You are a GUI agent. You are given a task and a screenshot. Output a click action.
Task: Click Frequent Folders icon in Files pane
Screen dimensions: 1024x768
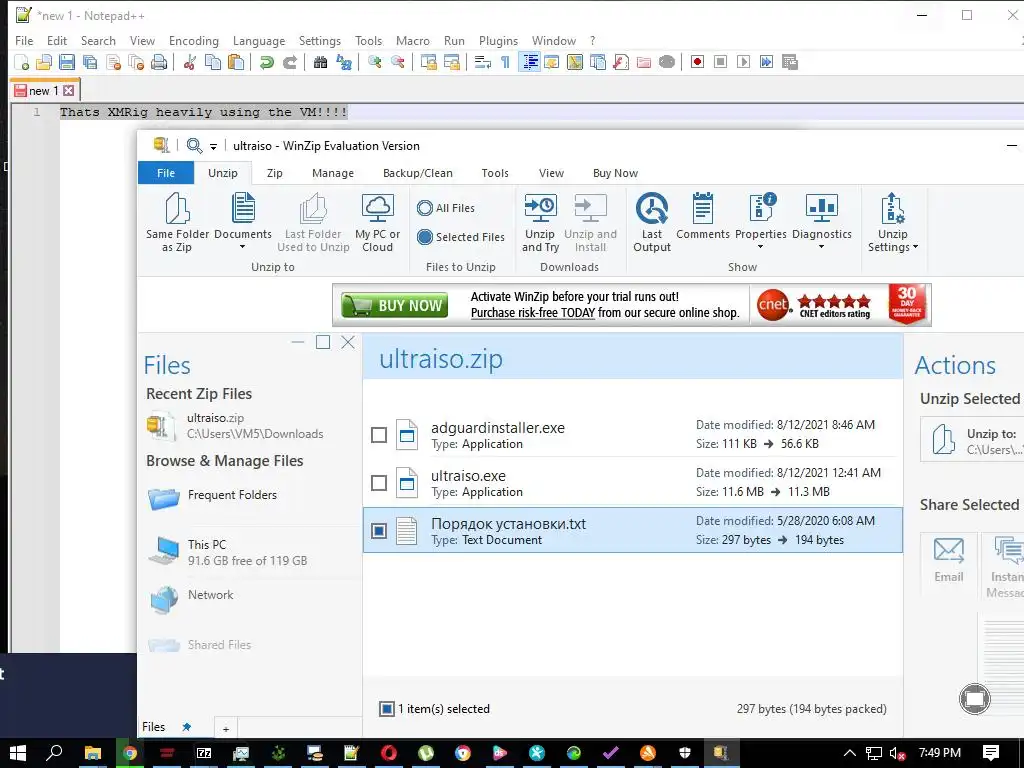(x=163, y=498)
